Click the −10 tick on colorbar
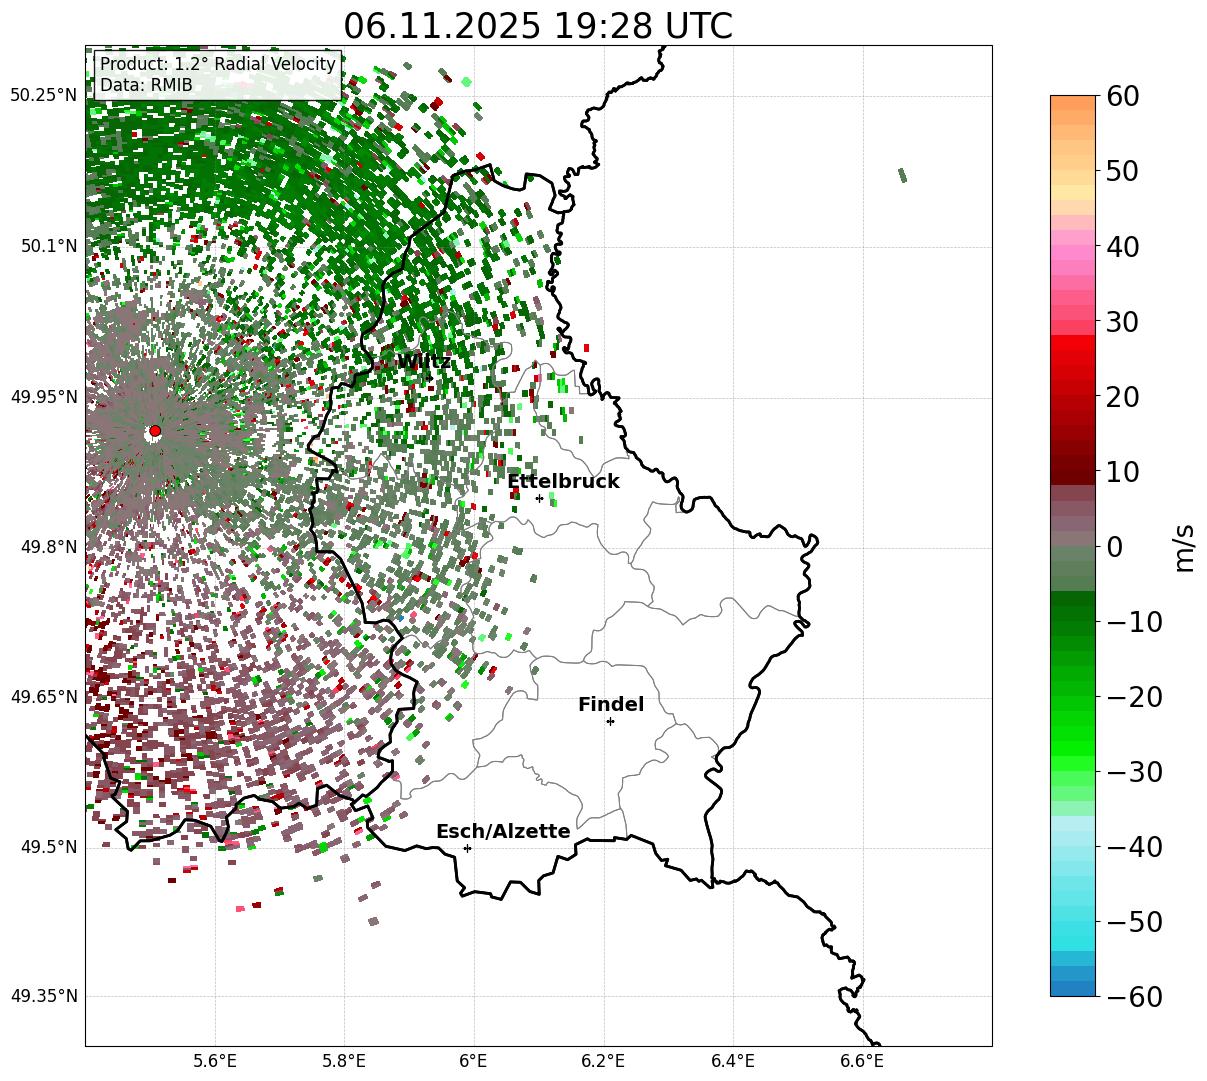This screenshot has width=1207, height=1081. tap(1134, 621)
